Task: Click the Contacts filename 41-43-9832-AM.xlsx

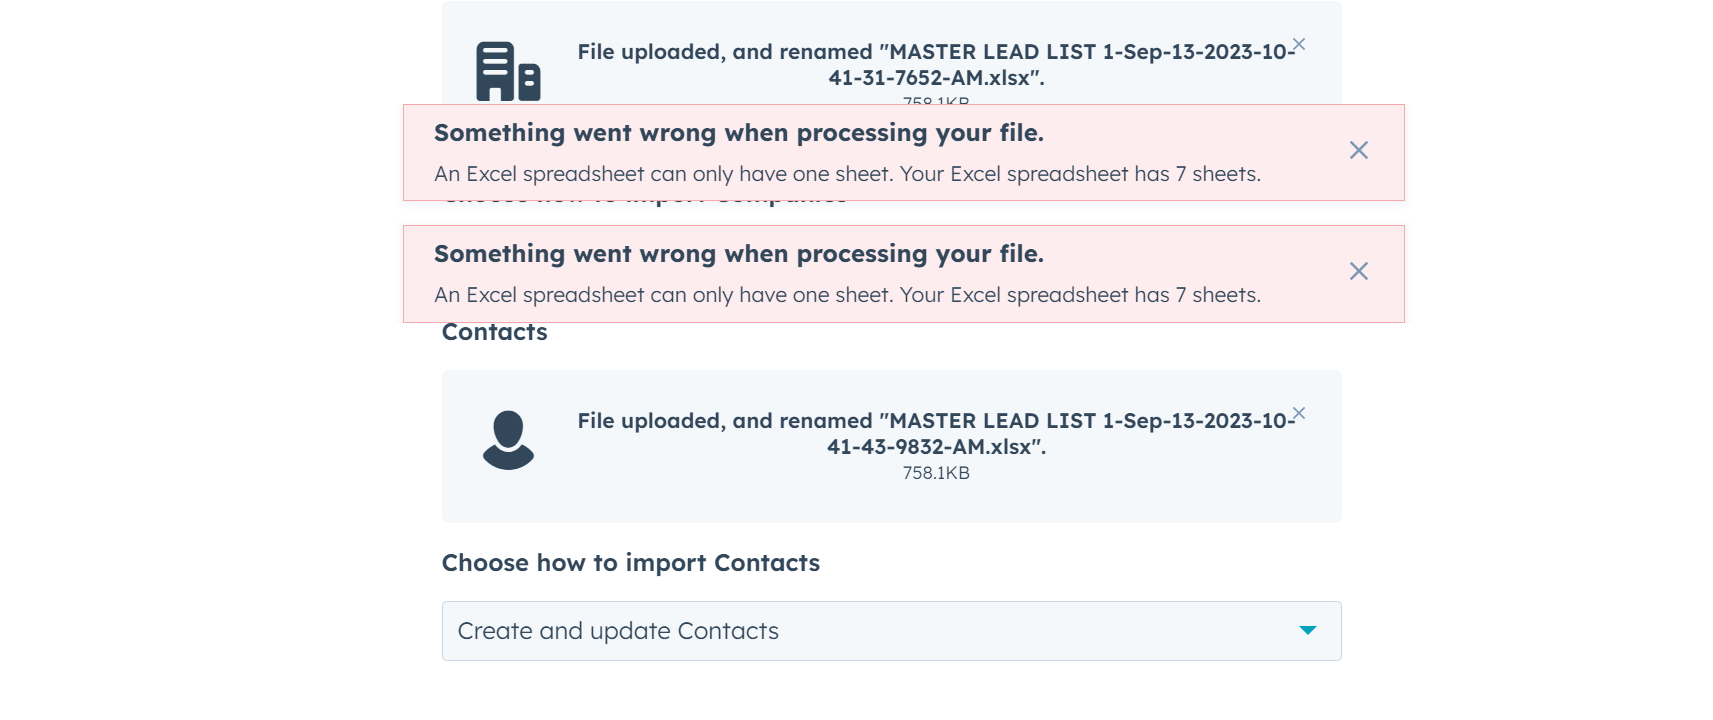Action: [937, 448]
